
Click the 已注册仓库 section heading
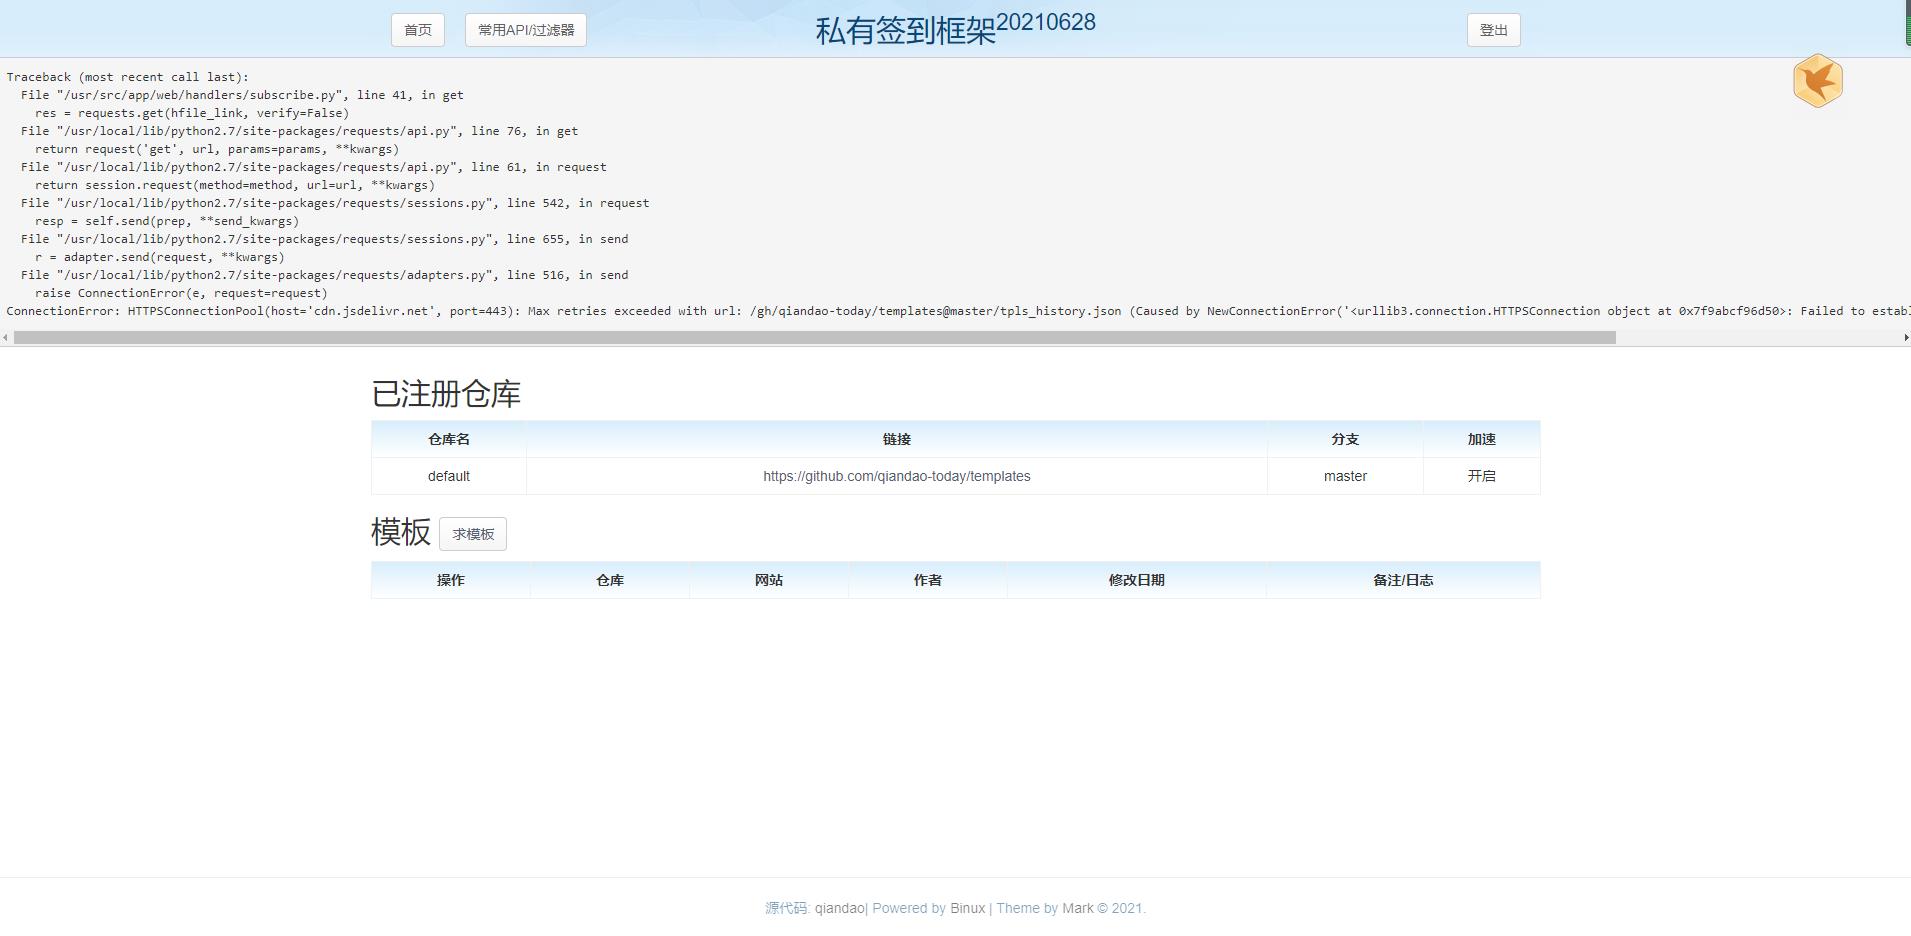[x=446, y=394]
